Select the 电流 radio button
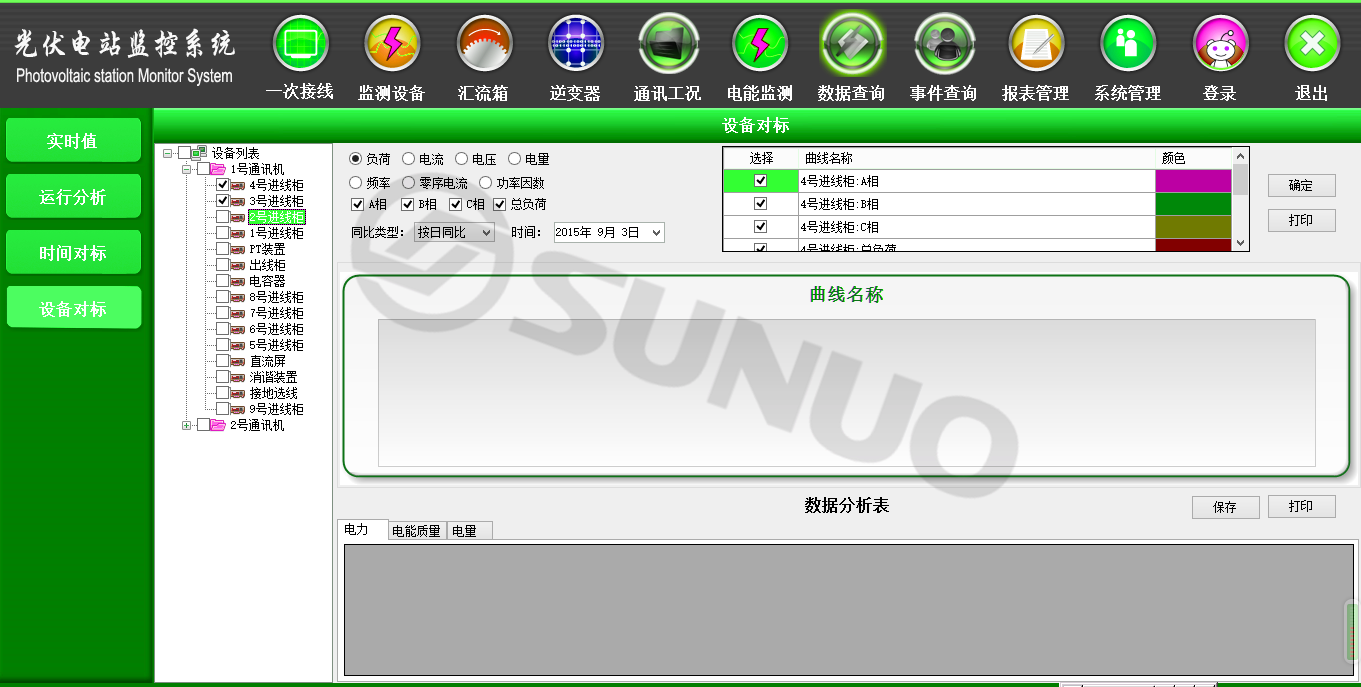 pyautogui.click(x=409, y=159)
